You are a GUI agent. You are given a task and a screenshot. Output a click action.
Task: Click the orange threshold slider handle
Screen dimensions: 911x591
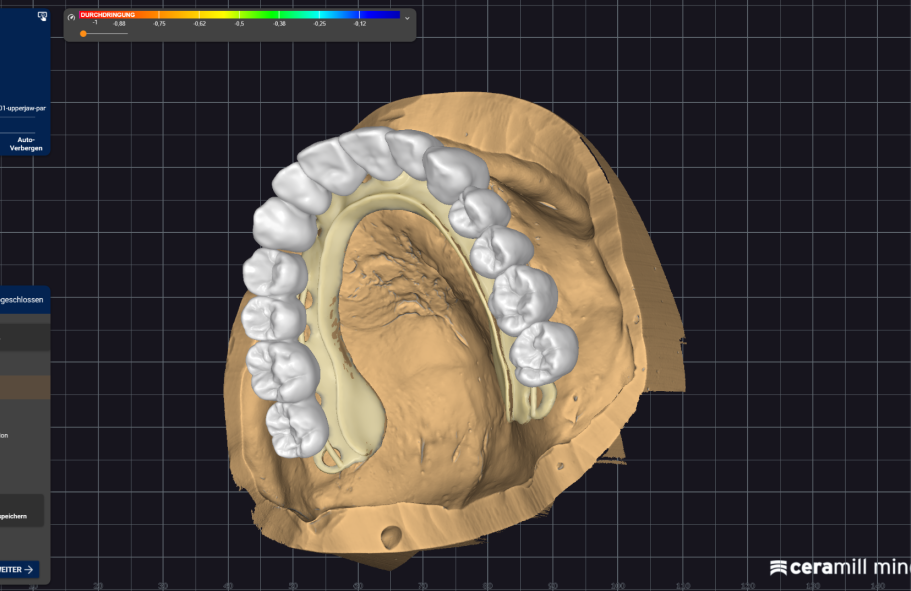[x=83, y=34]
